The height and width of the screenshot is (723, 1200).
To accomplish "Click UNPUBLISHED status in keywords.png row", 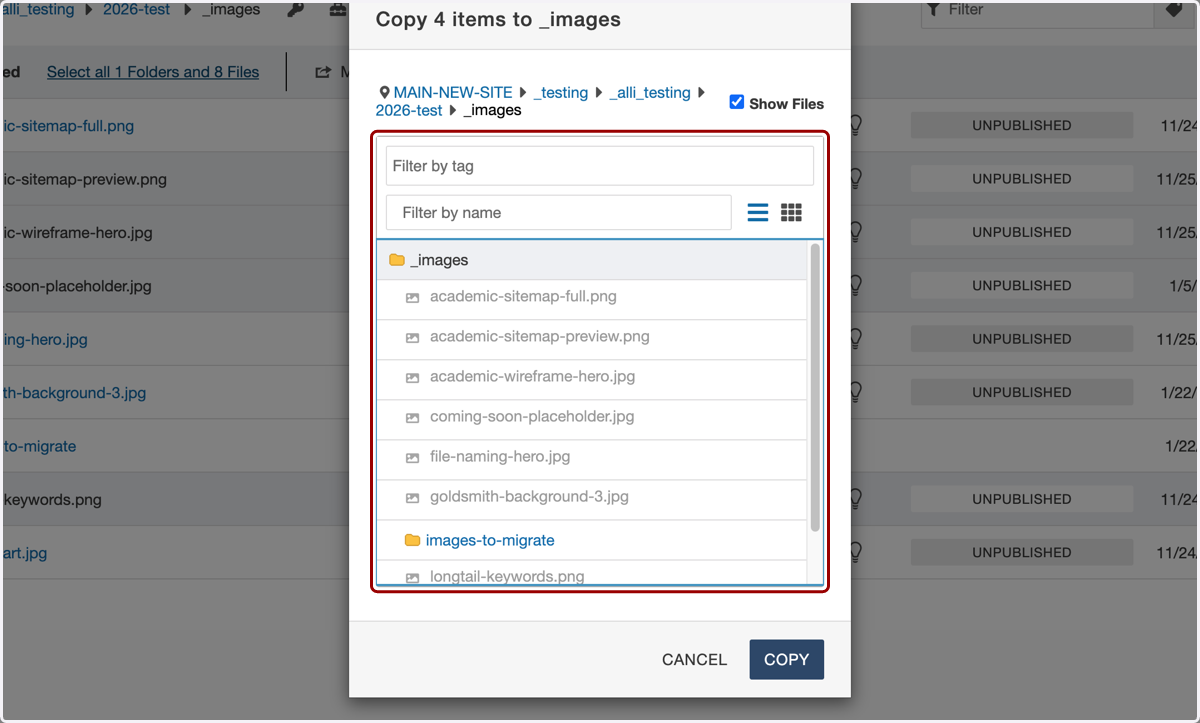I will (1022, 499).
